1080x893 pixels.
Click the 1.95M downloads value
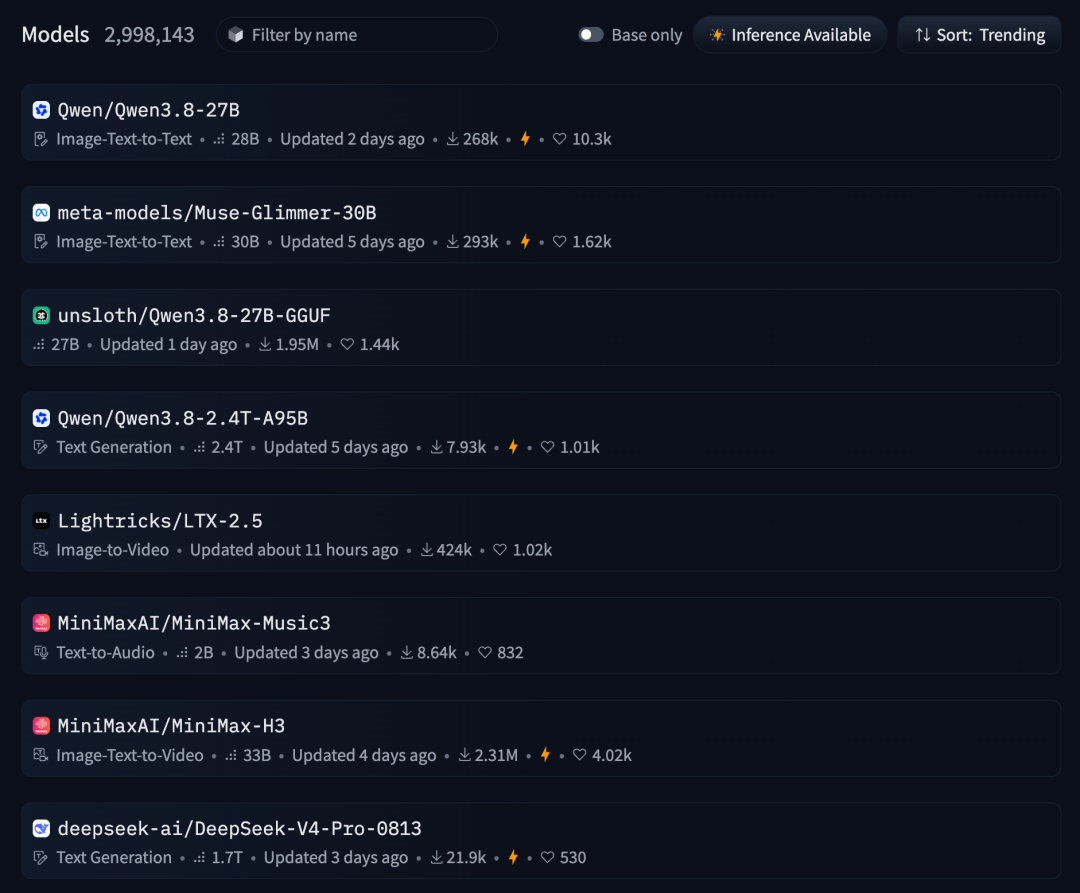(x=297, y=344)
